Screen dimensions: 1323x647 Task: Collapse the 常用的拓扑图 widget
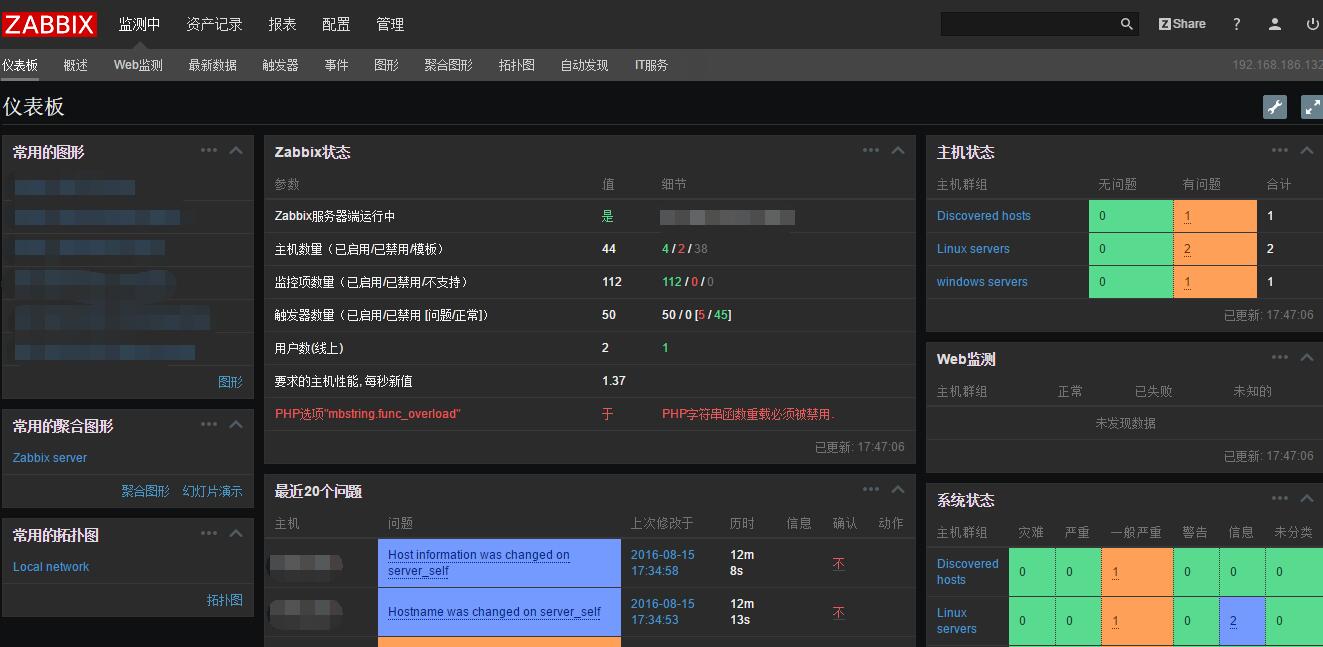(x=236, y=533)
